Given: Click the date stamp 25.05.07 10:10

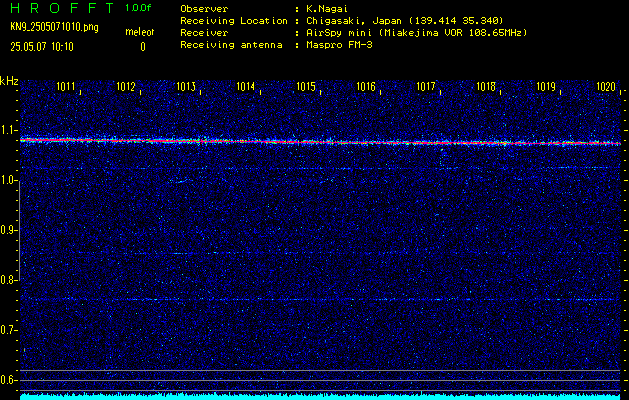Looking at the screenshot, I should (x=42, y=47).
